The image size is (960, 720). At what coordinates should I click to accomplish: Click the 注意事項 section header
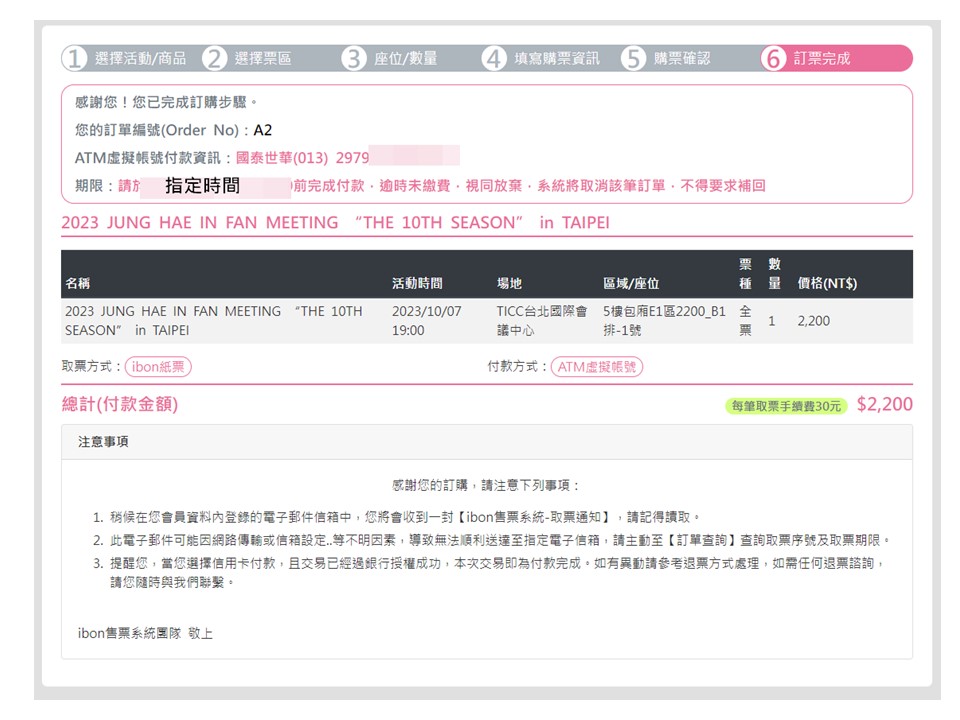103,441
